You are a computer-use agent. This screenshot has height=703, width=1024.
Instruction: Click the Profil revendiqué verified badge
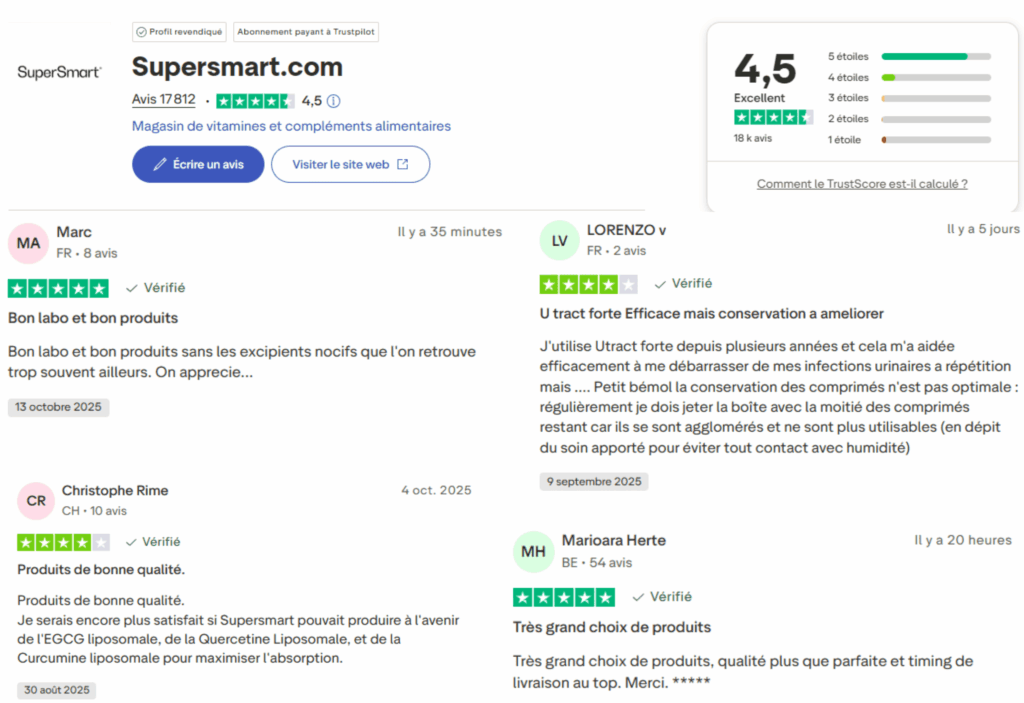179,31
